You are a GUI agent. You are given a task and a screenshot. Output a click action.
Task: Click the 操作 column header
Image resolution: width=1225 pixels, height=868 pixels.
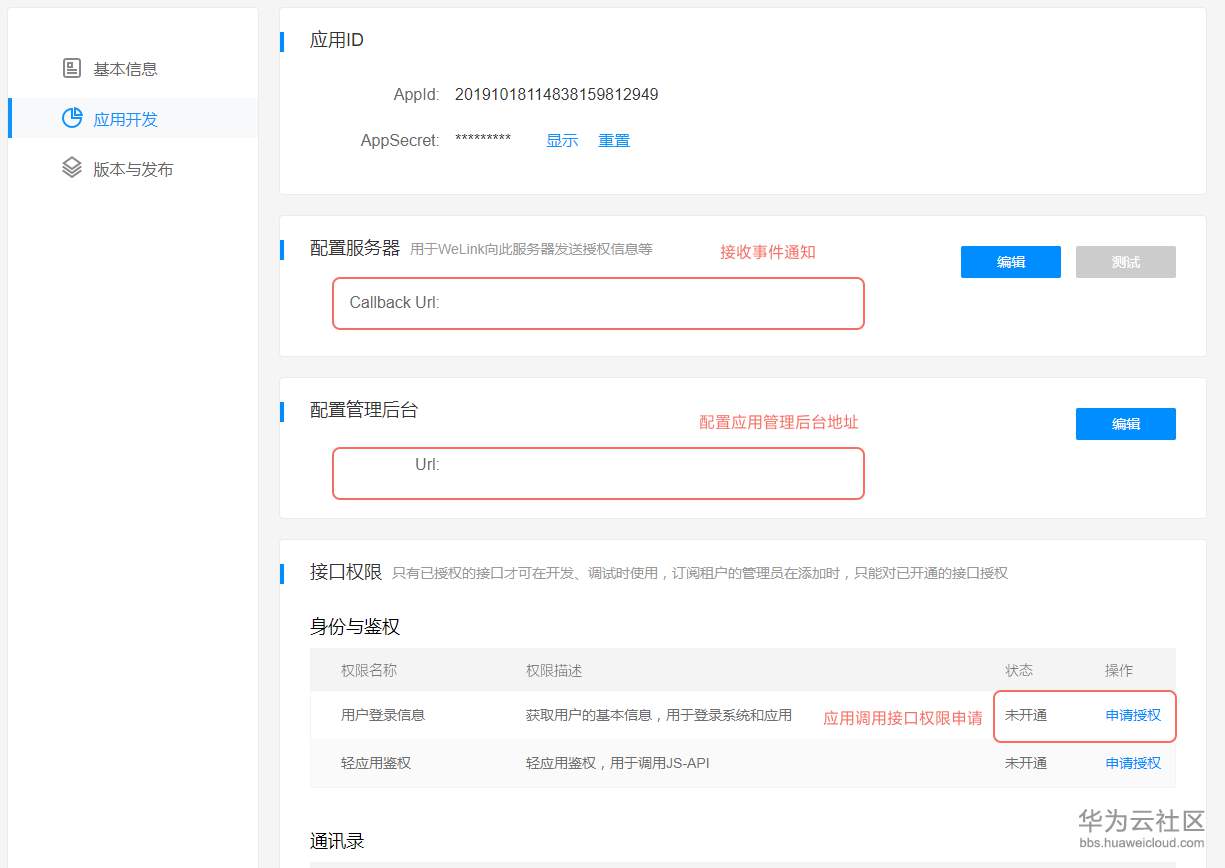pos(1119,670)
